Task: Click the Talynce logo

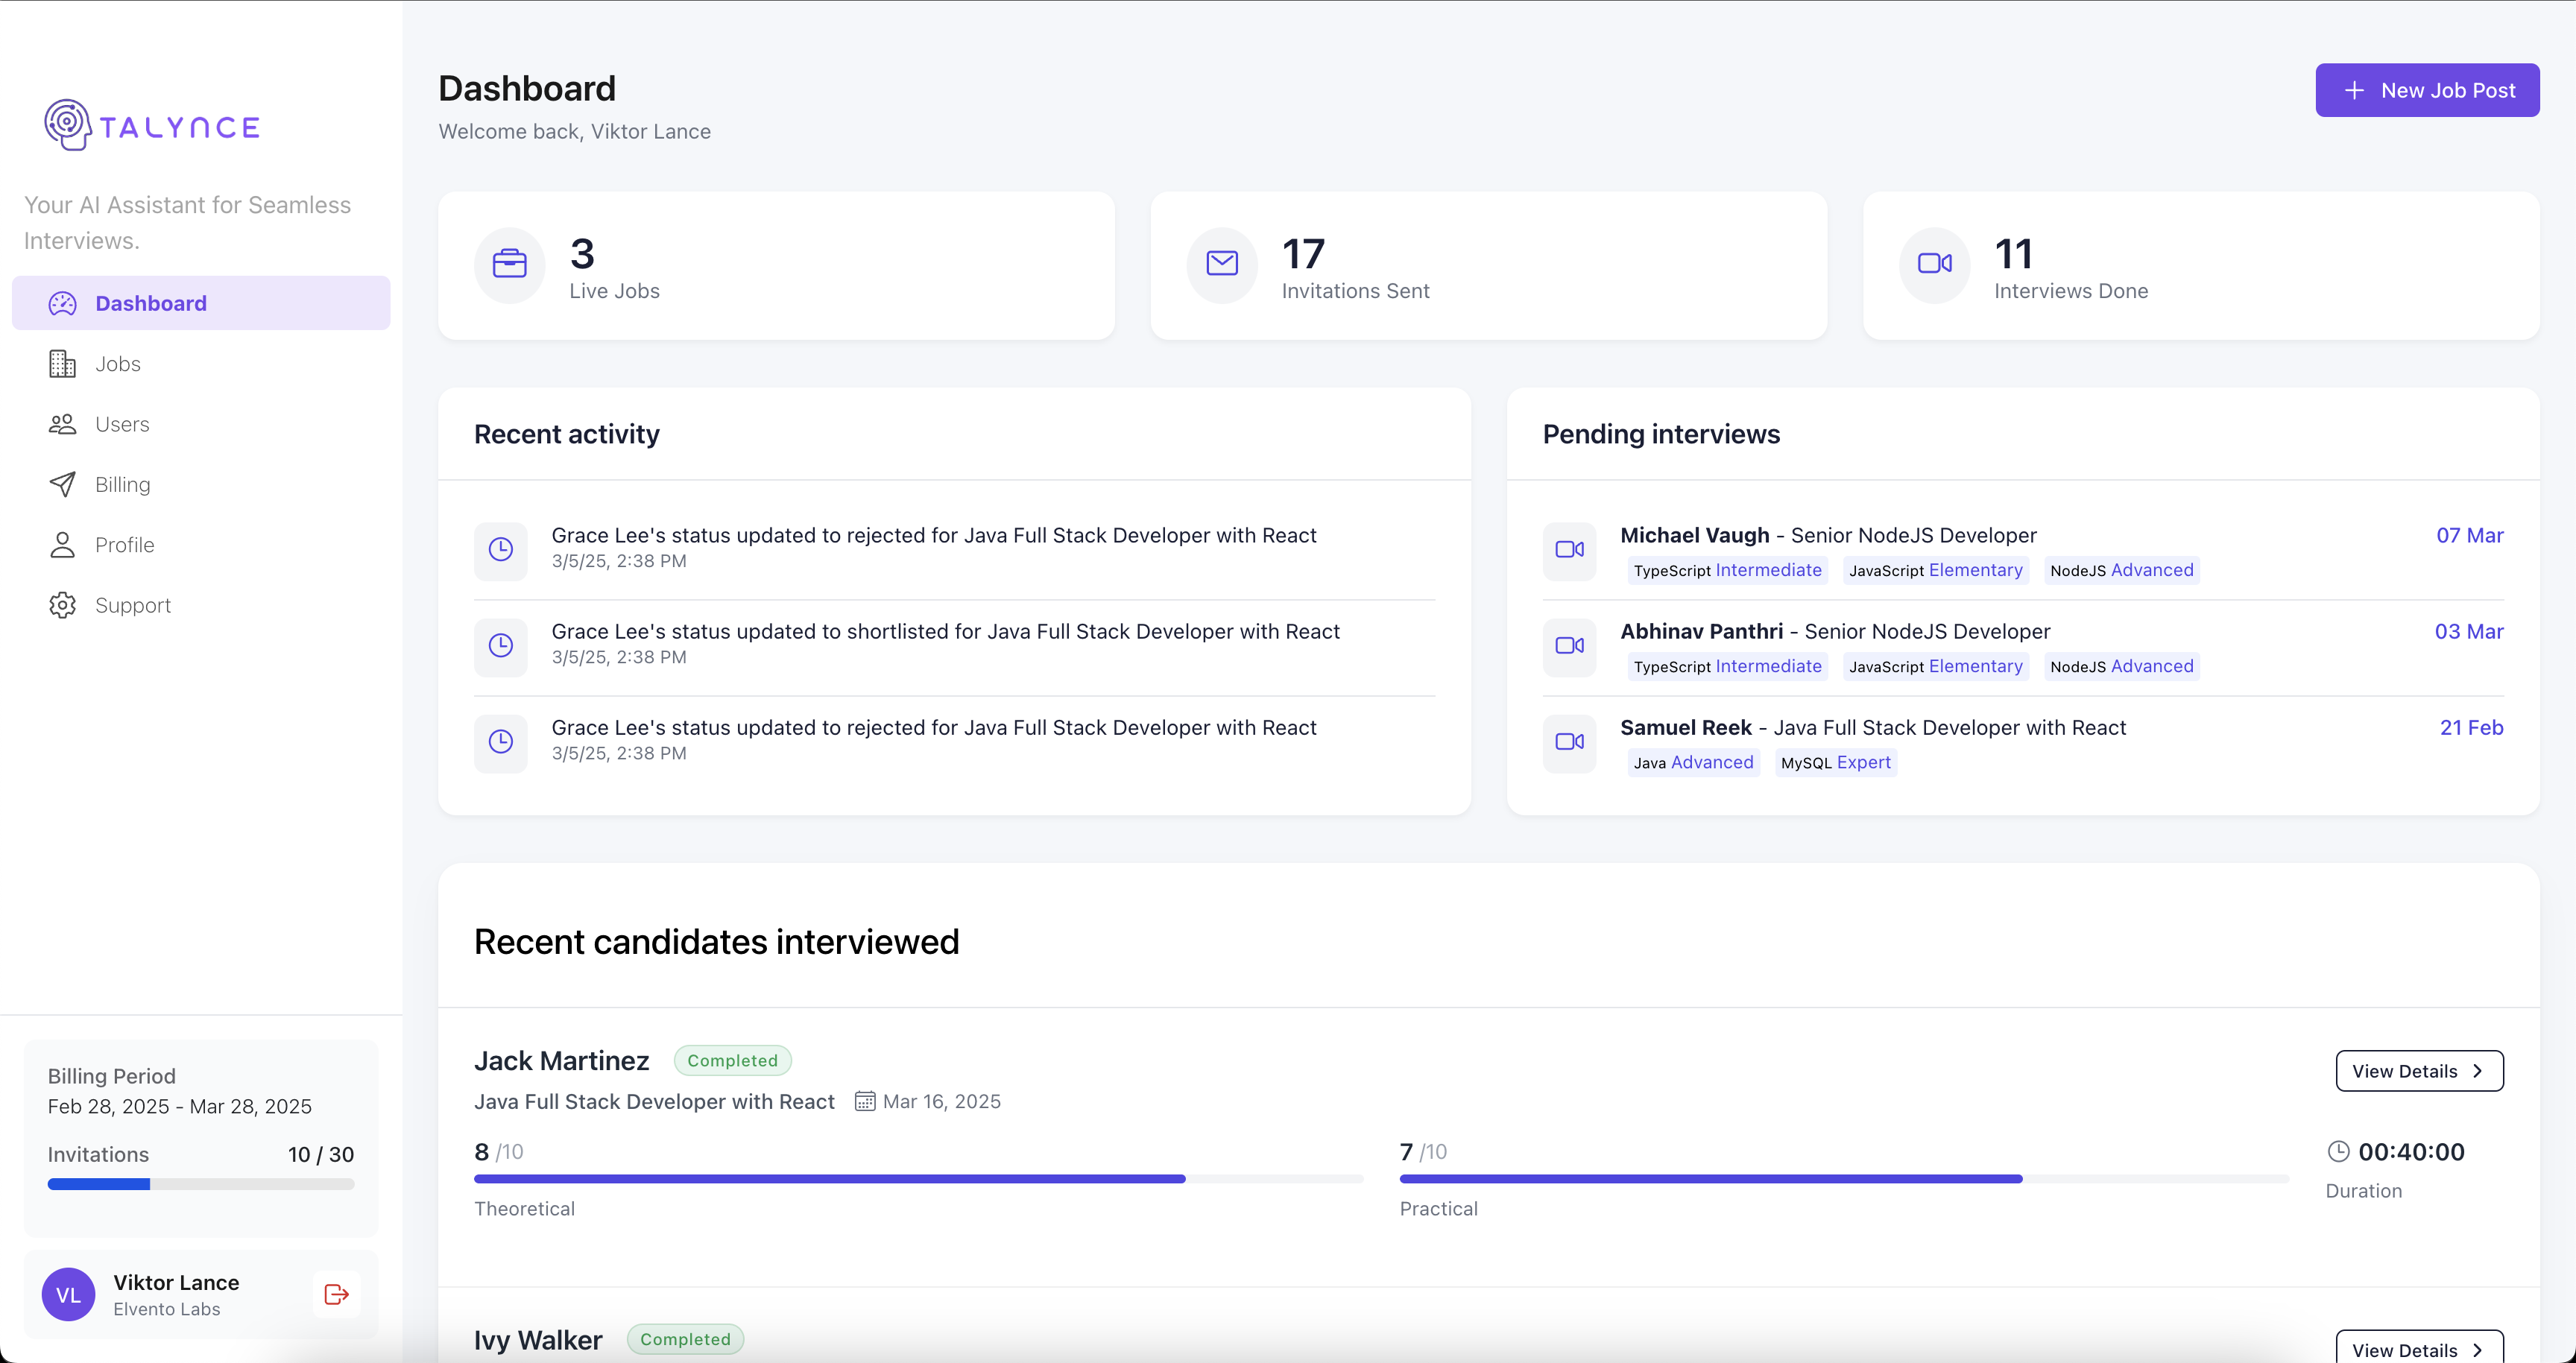Action: (x=152, y=126)
